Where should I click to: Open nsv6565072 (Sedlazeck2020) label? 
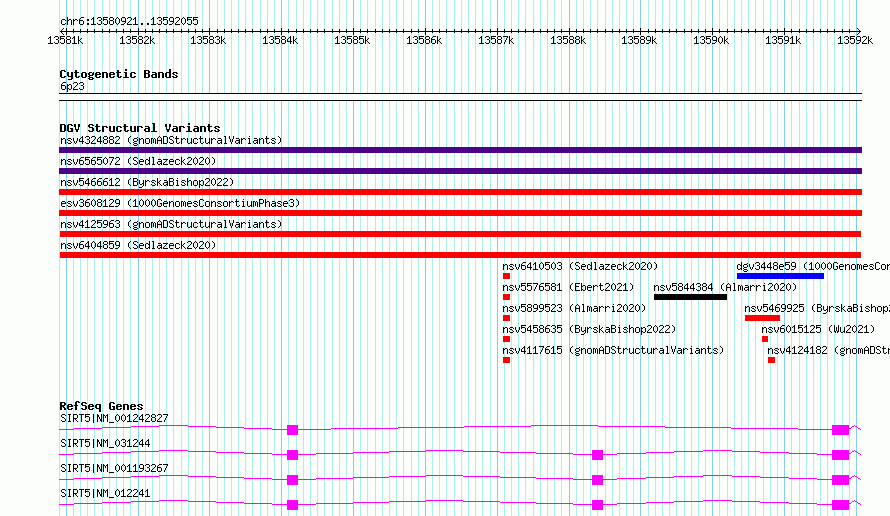138,161
